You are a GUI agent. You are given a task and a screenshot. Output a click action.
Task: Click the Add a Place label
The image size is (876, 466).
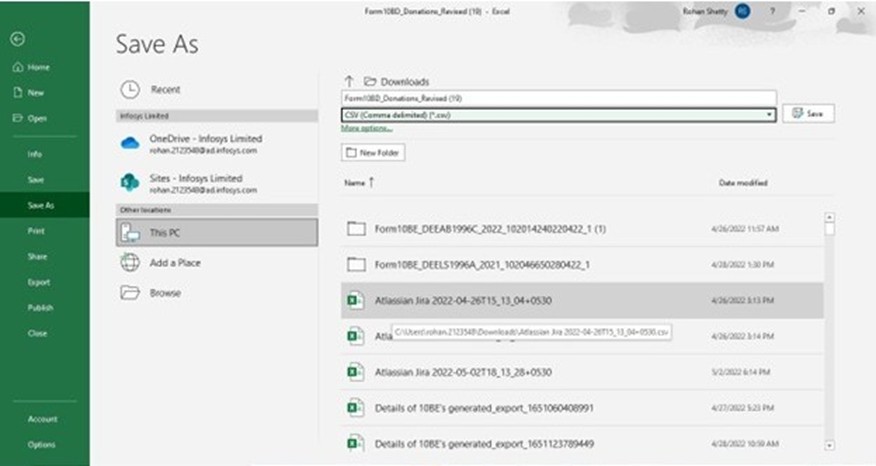point(175,263)
